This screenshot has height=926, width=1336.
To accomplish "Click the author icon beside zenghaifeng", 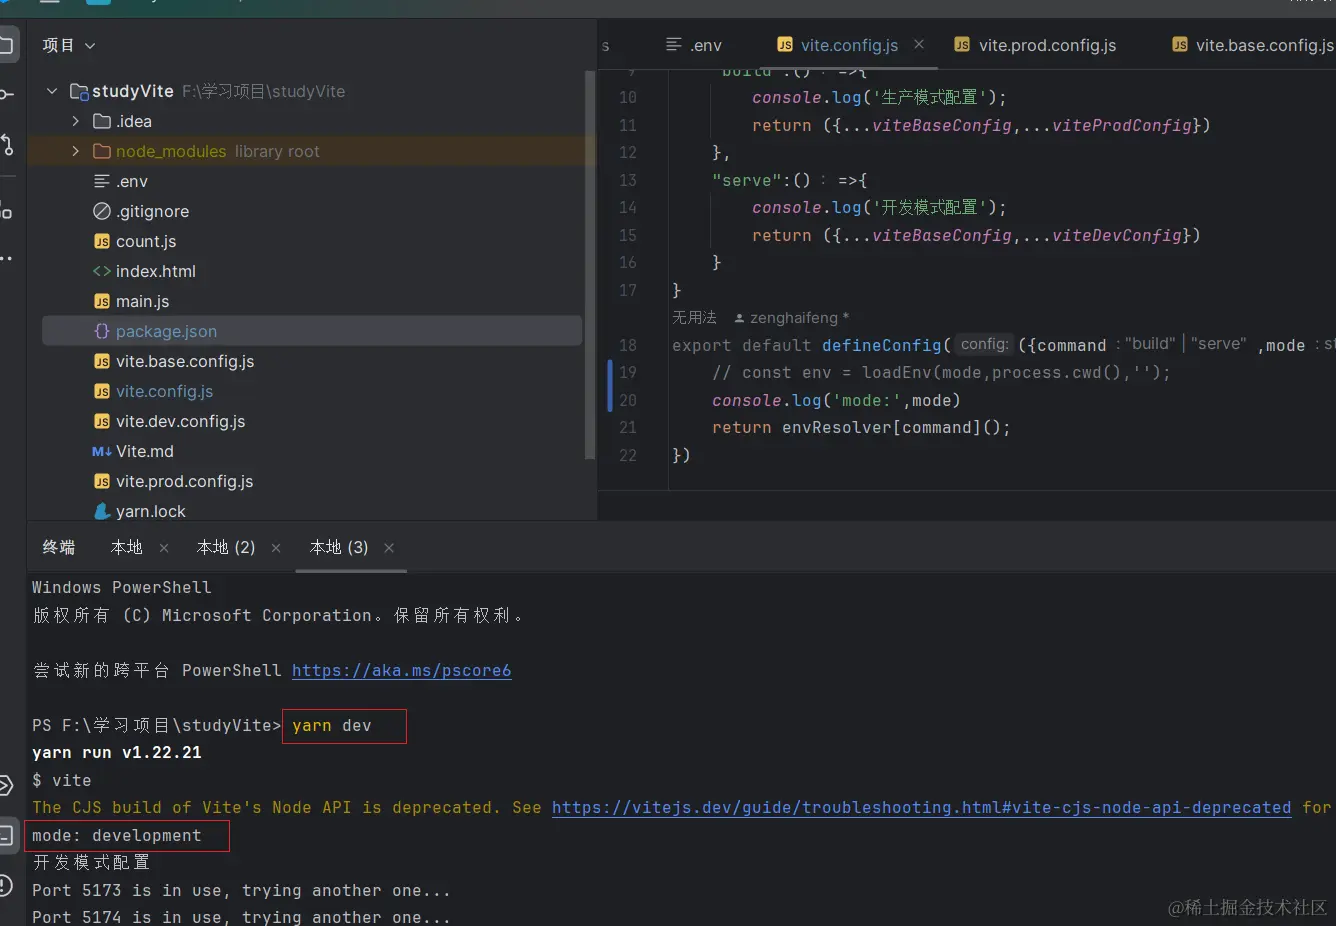I will (x=739, y=318).
